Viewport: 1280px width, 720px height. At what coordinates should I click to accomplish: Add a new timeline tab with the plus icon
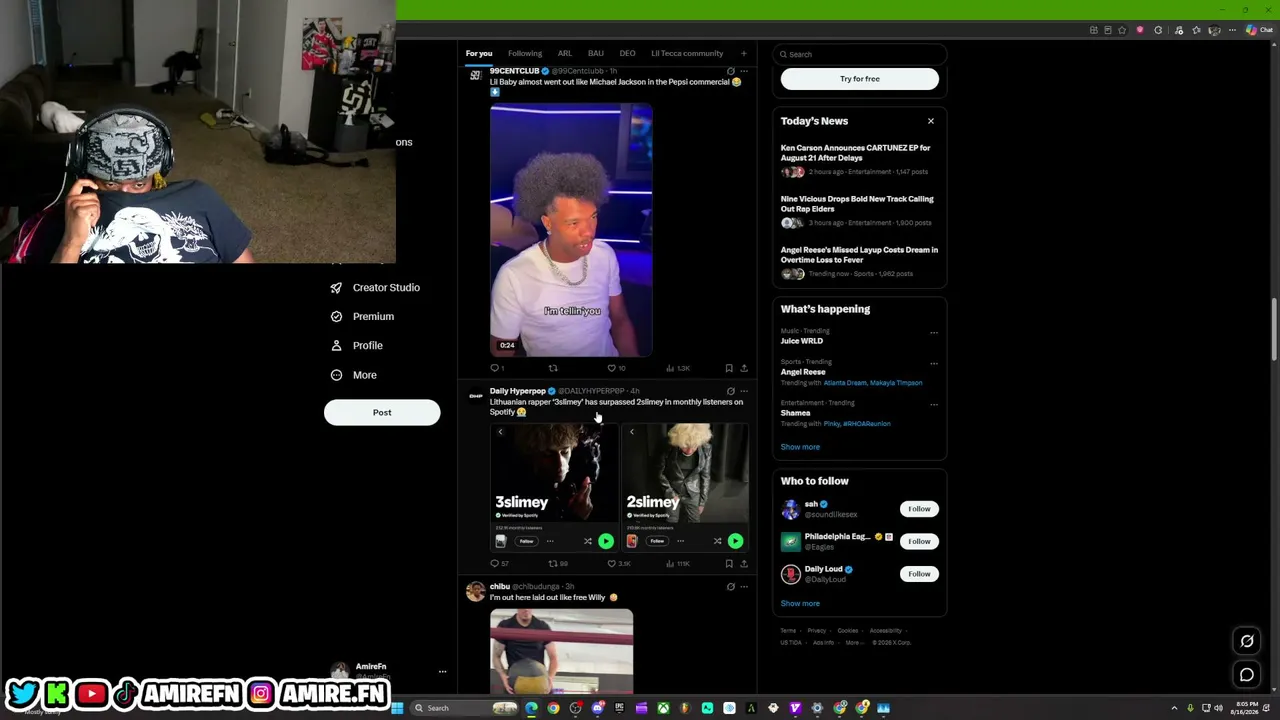743,53
